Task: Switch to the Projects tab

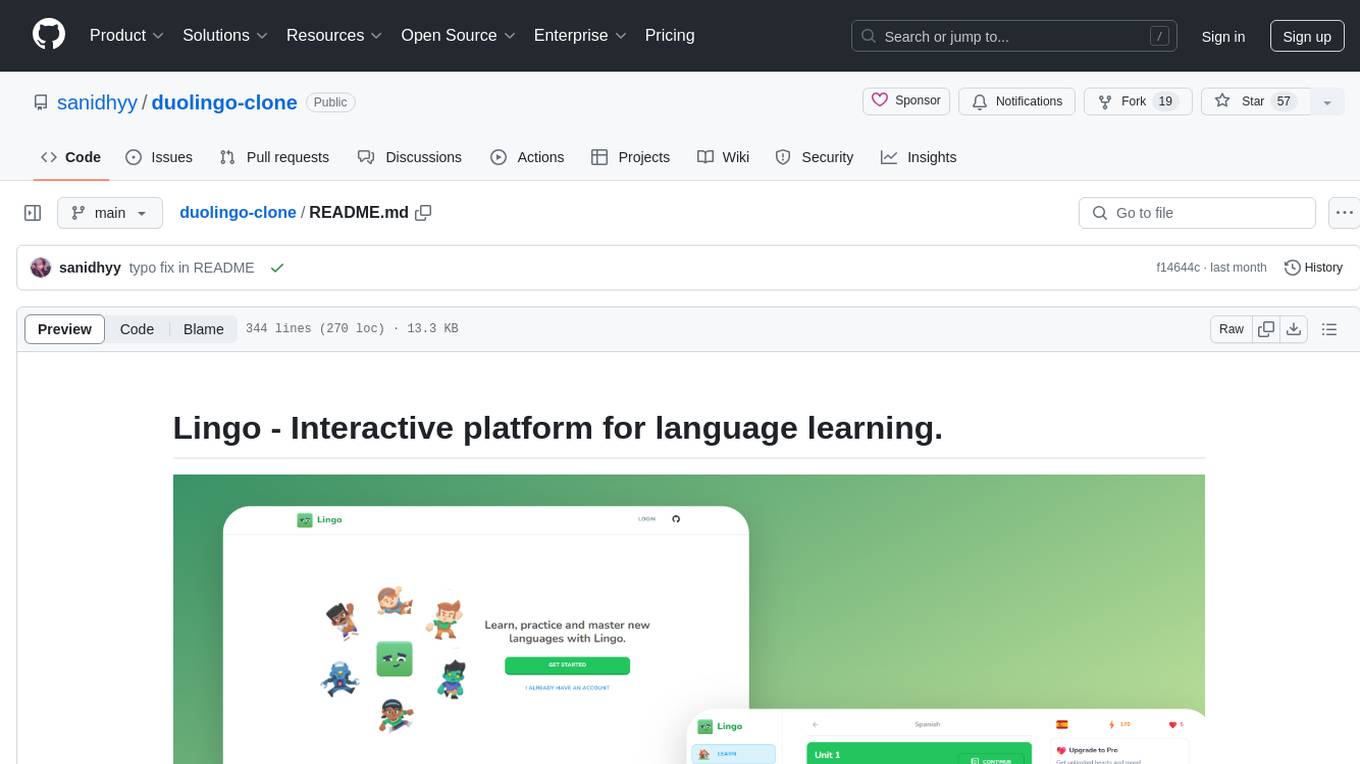Action: point(630,157)
